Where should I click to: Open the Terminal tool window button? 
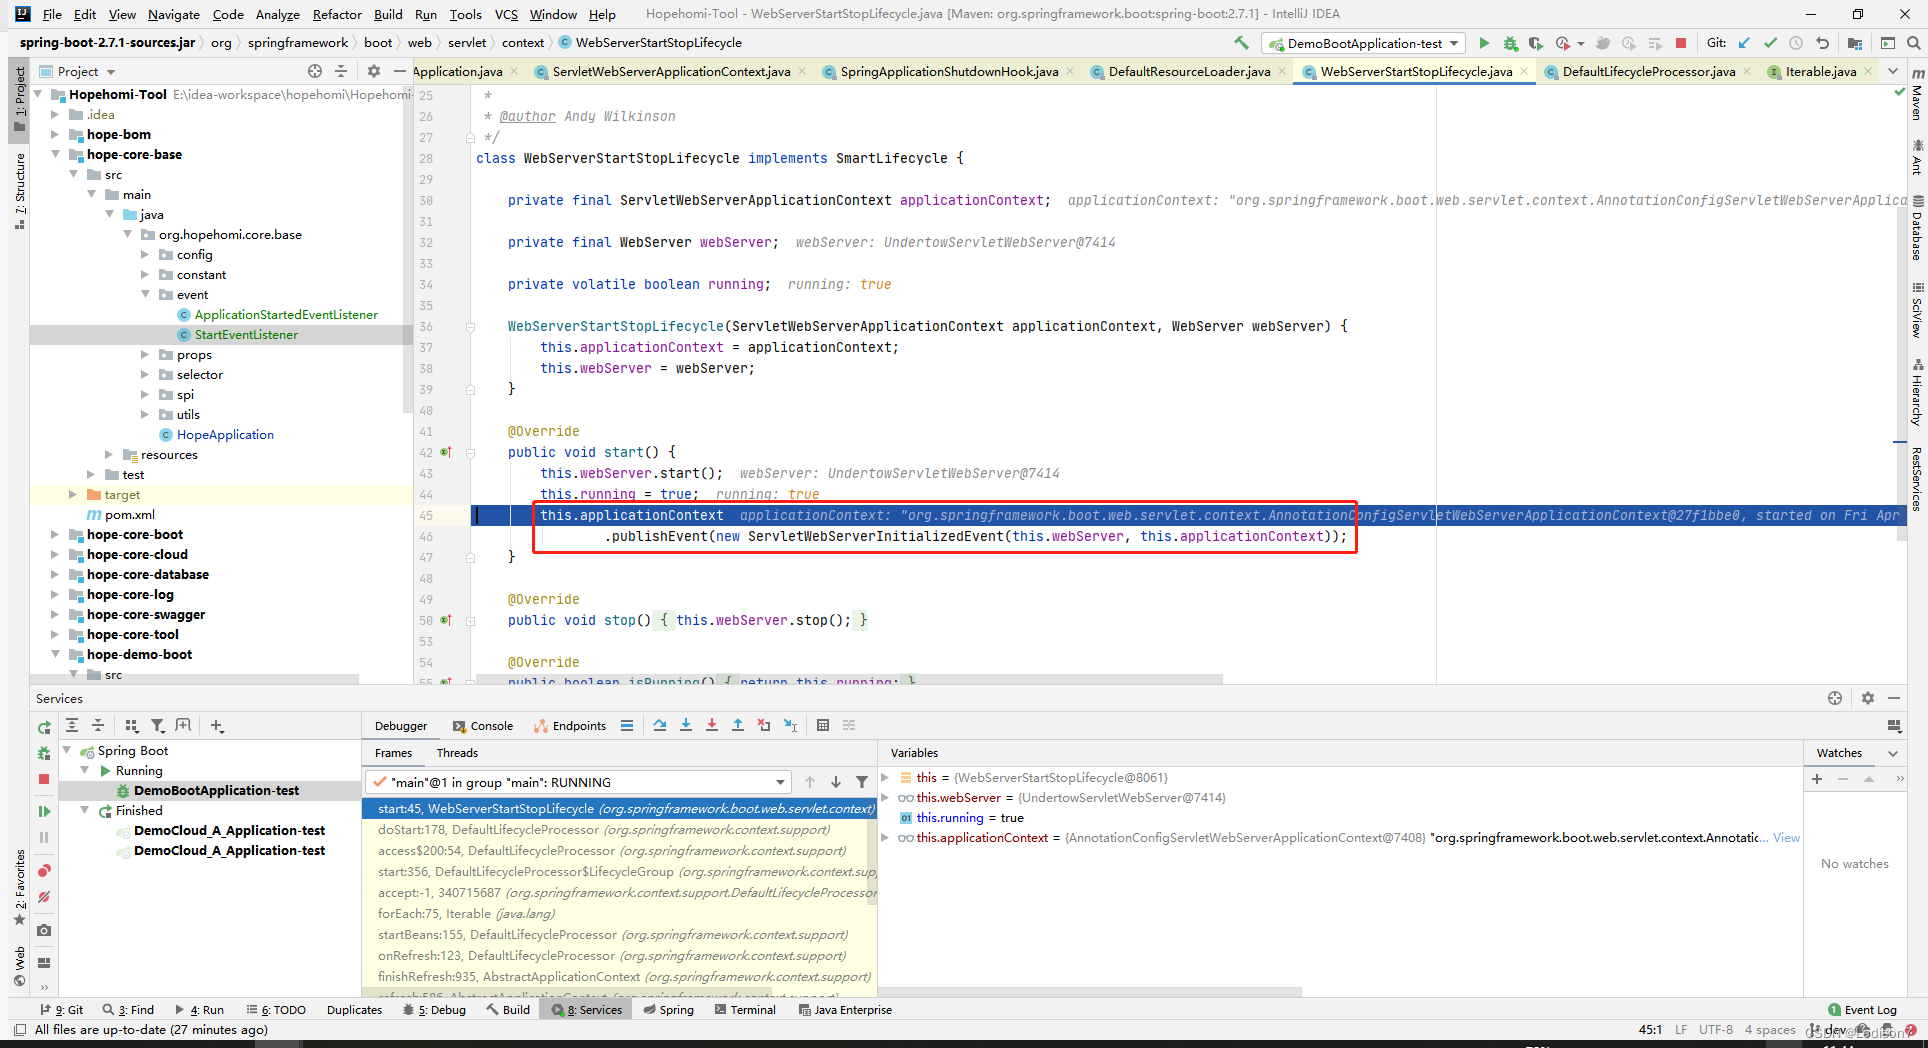[745, 1010]
